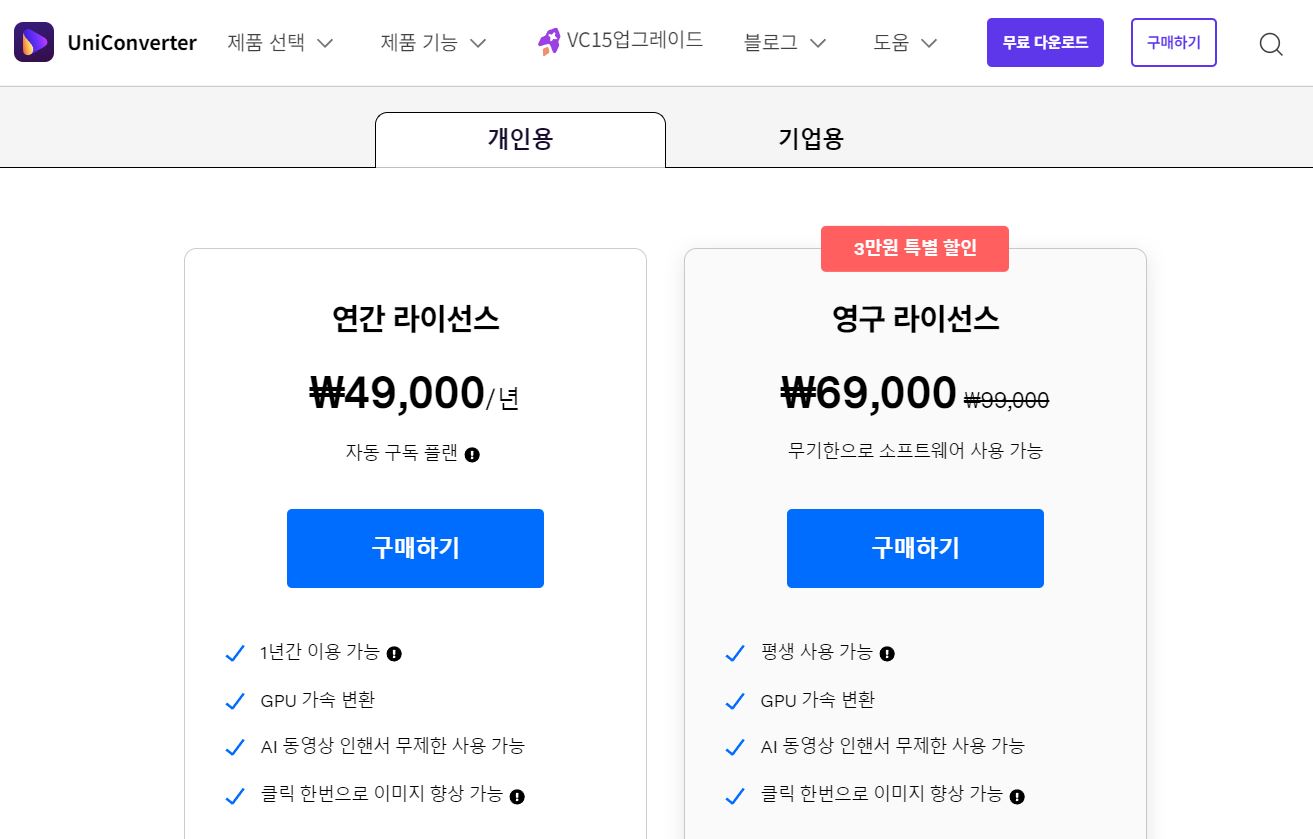The height and width of the screenshot is (839, 1313).
Task: Open the 제품 기능 dropdown menu
Action: click(x=433, y=42)
